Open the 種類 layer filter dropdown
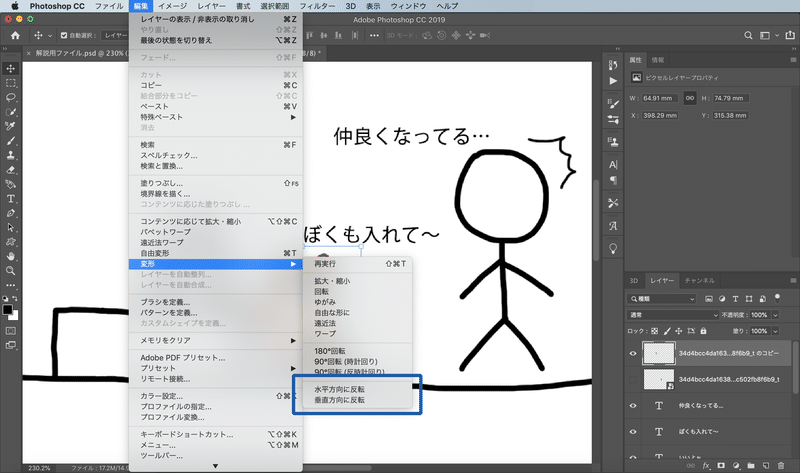This screenshot has height=473, width=800. (662, 299)
